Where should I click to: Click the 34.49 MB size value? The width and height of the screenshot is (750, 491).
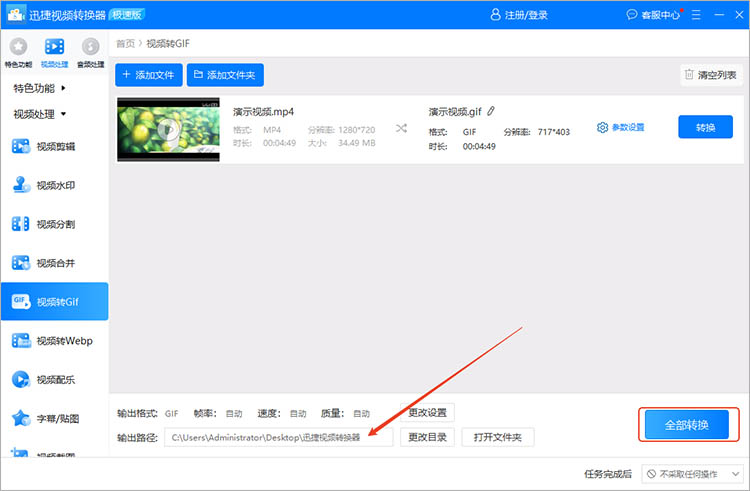pyautogui.click(x=356, y=143)
